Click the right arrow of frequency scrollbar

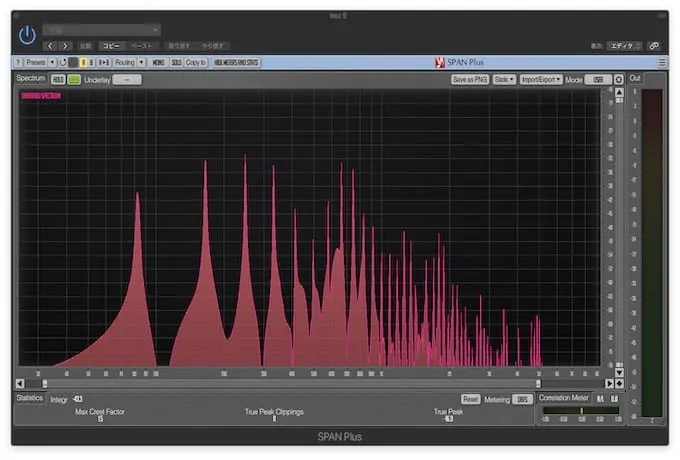coord(609,383)
